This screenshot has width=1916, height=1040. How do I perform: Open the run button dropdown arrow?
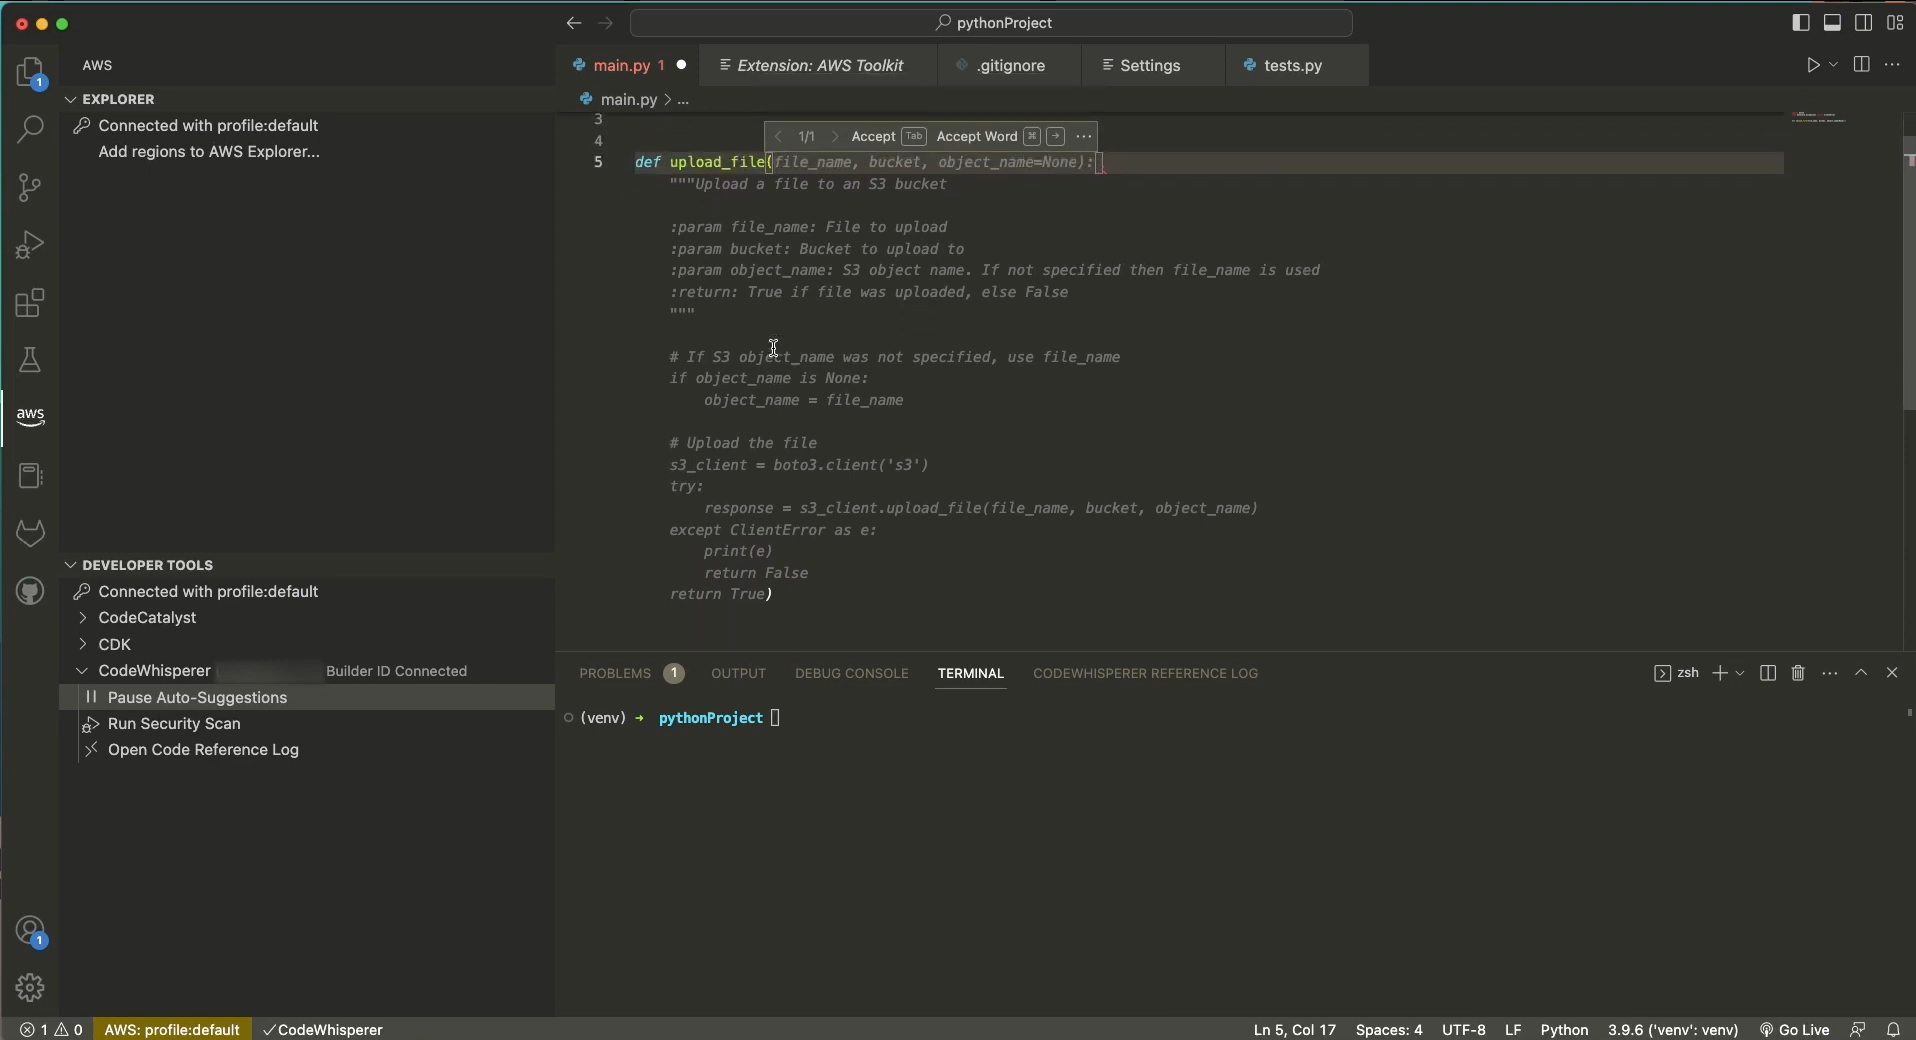point(1835,66)
